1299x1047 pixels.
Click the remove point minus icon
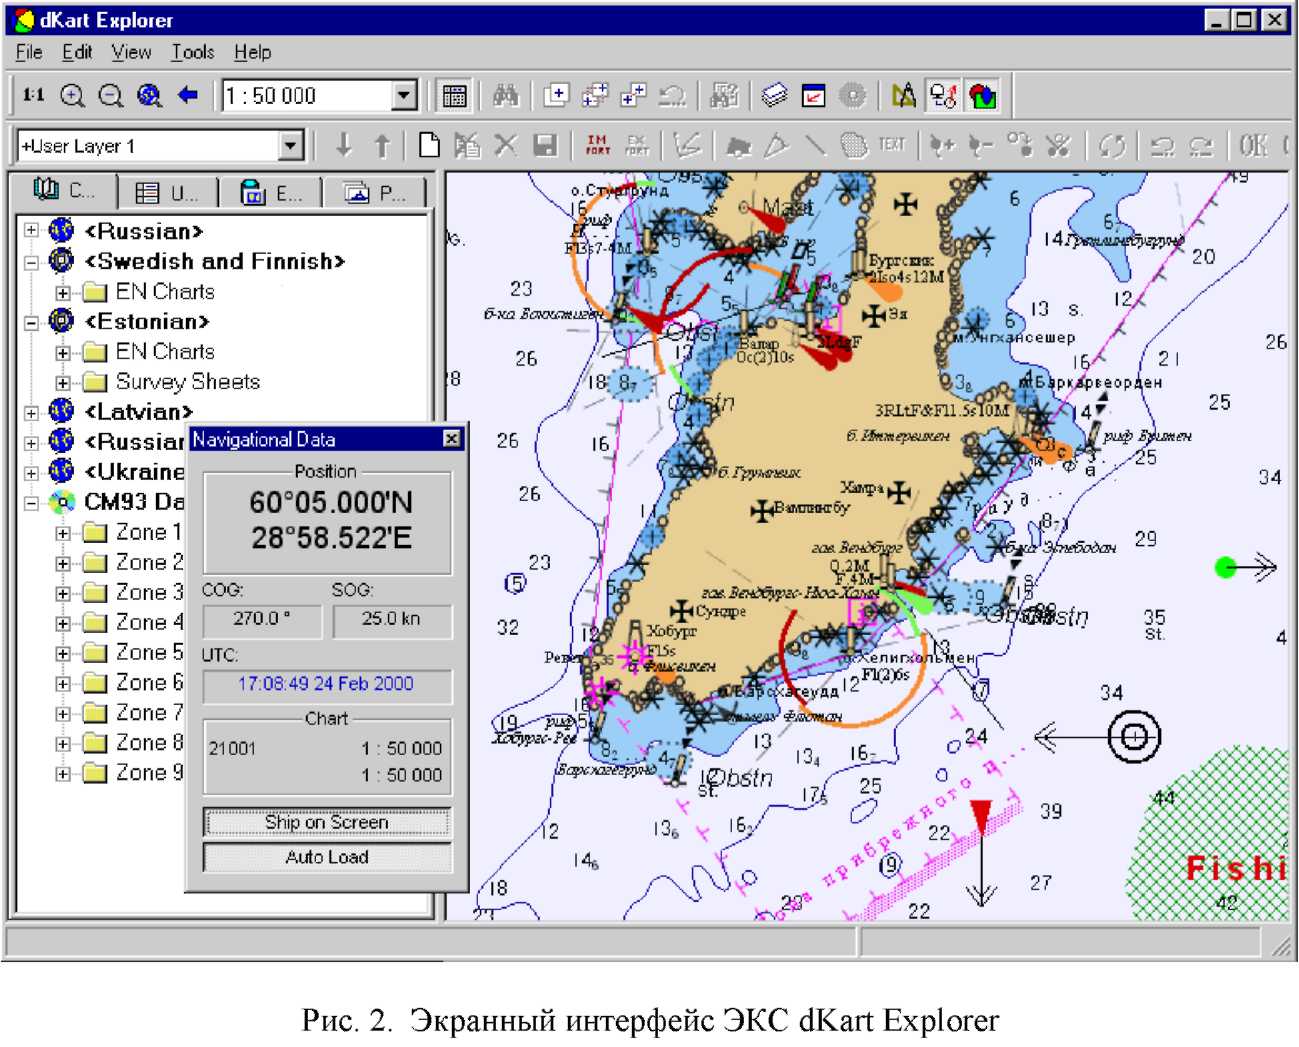(x=981, y=146)
